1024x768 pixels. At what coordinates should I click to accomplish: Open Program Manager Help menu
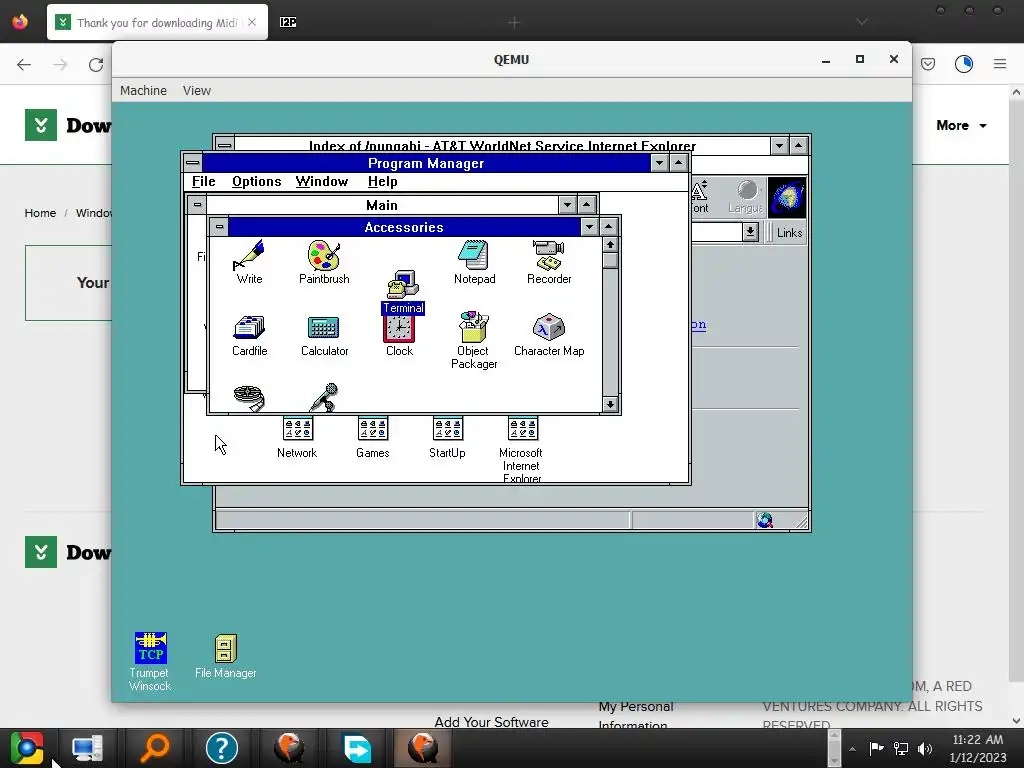tap(382, 182)
